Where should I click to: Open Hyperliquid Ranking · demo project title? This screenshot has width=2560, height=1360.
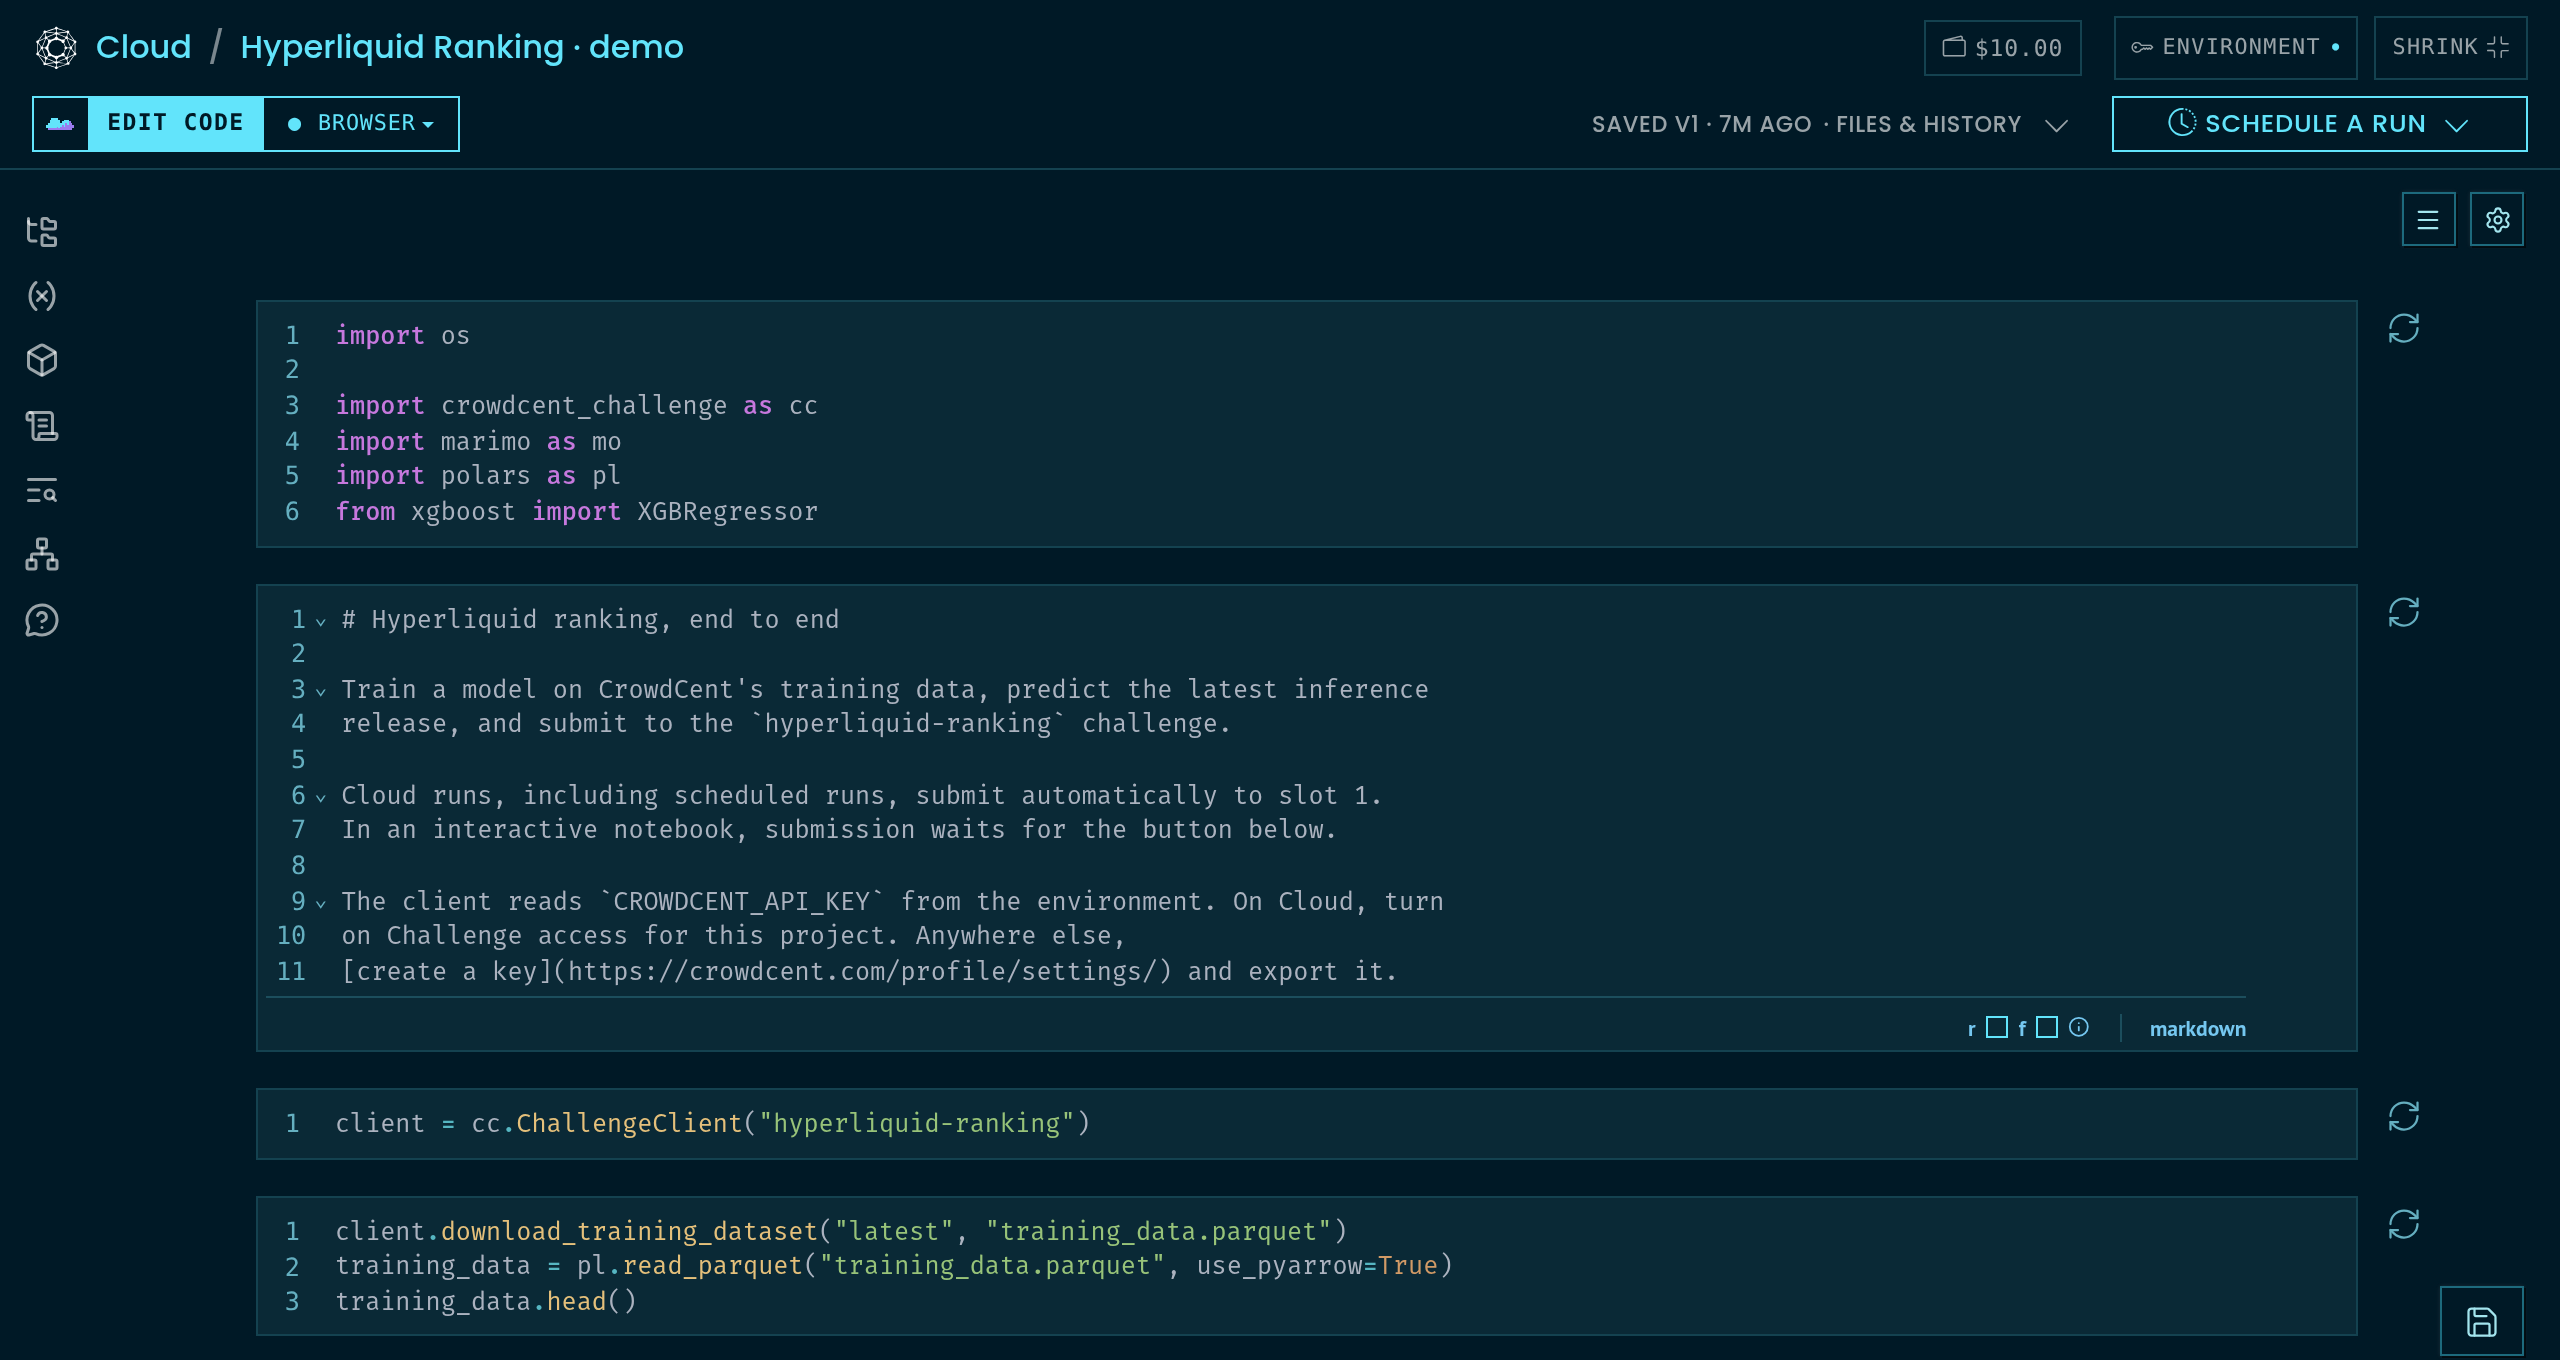[x=462, y=47]
